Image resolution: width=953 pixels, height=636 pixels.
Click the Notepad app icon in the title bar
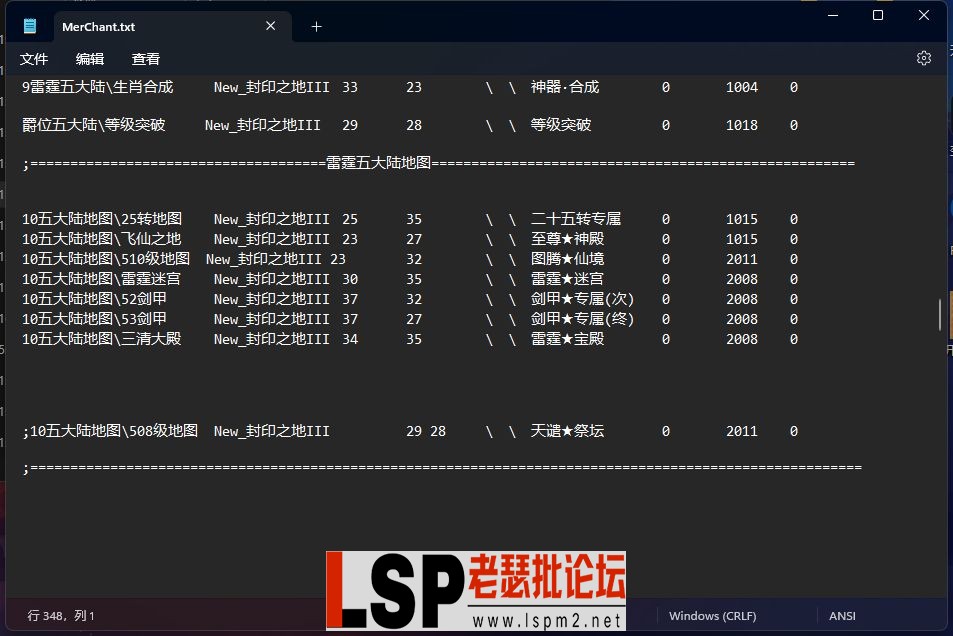[x=29, y=25]
